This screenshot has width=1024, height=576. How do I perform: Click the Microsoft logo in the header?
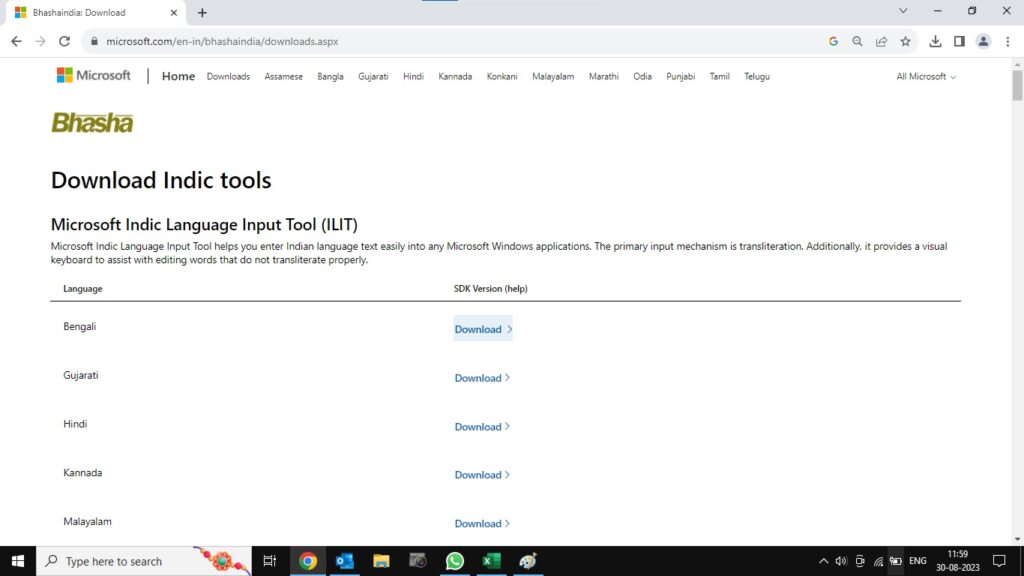click(x=93, y=75)
